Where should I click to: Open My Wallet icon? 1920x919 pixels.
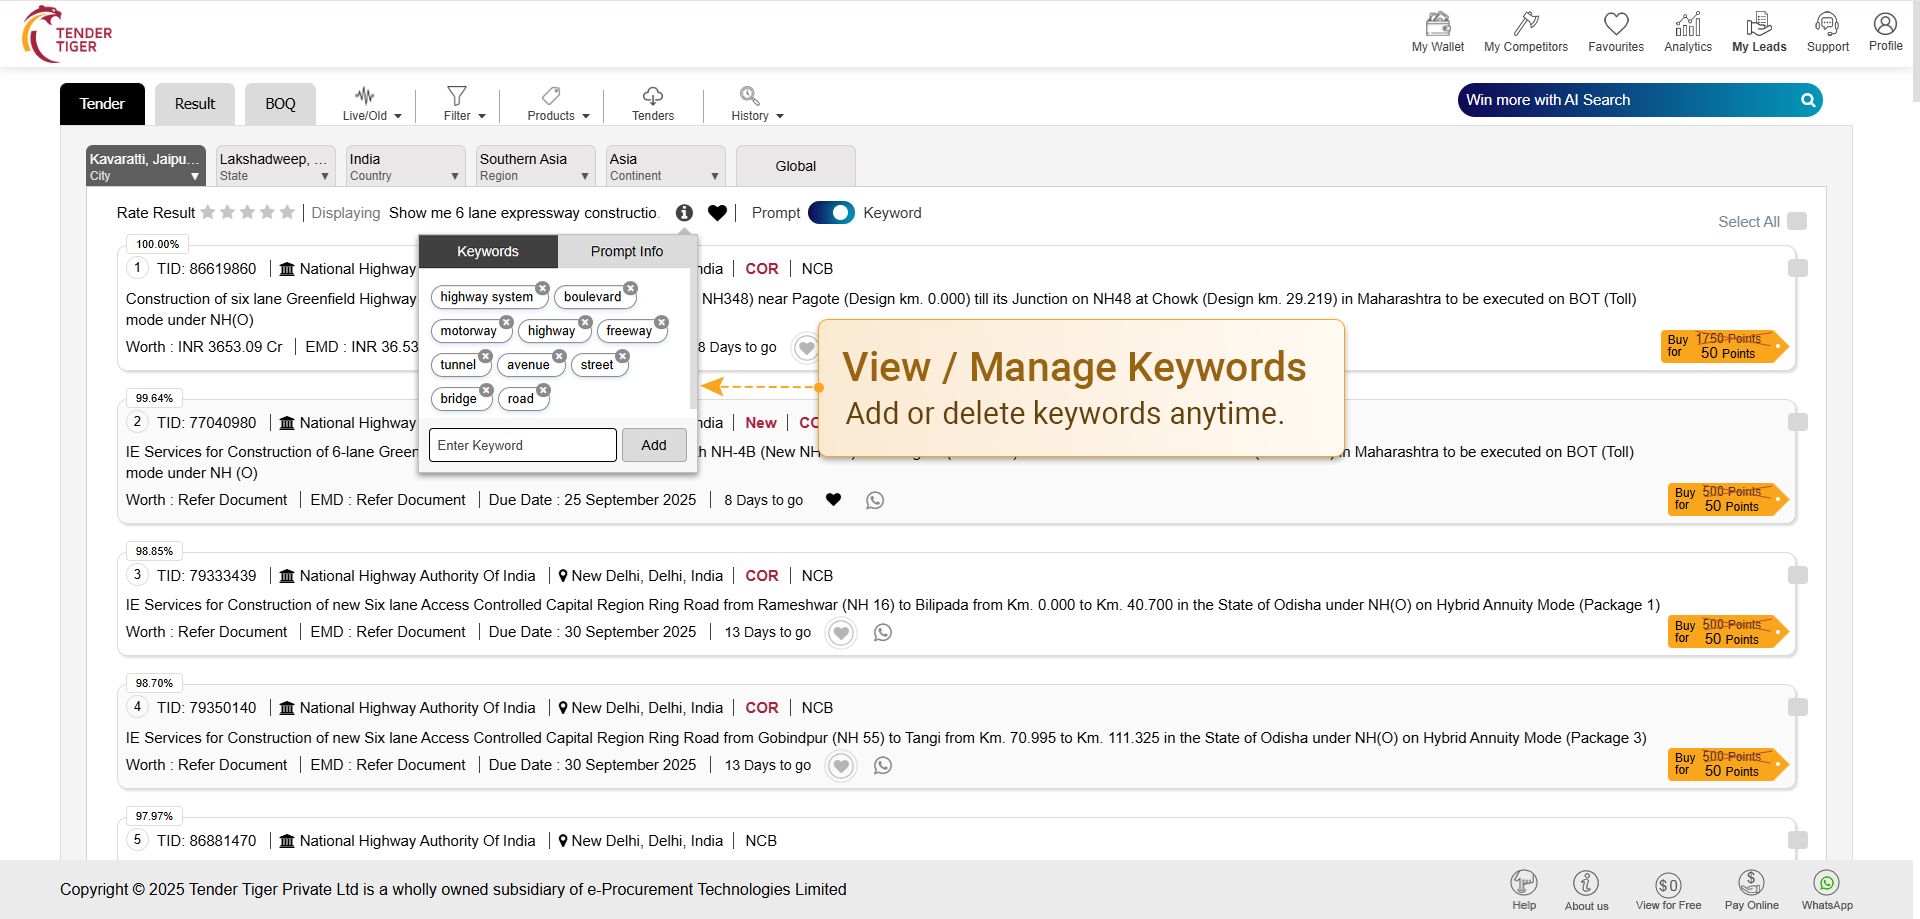coord(1437,24)
